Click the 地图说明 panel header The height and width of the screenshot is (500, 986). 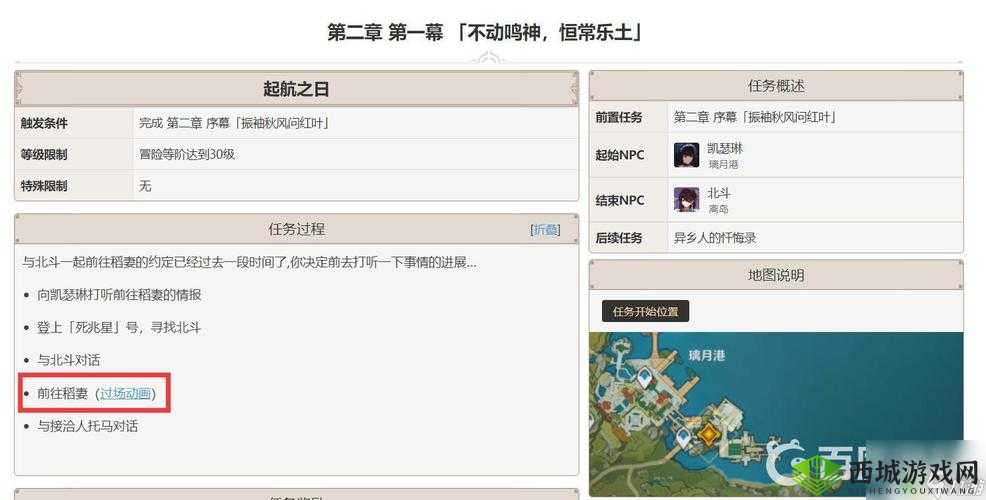[x=776, y=275]
